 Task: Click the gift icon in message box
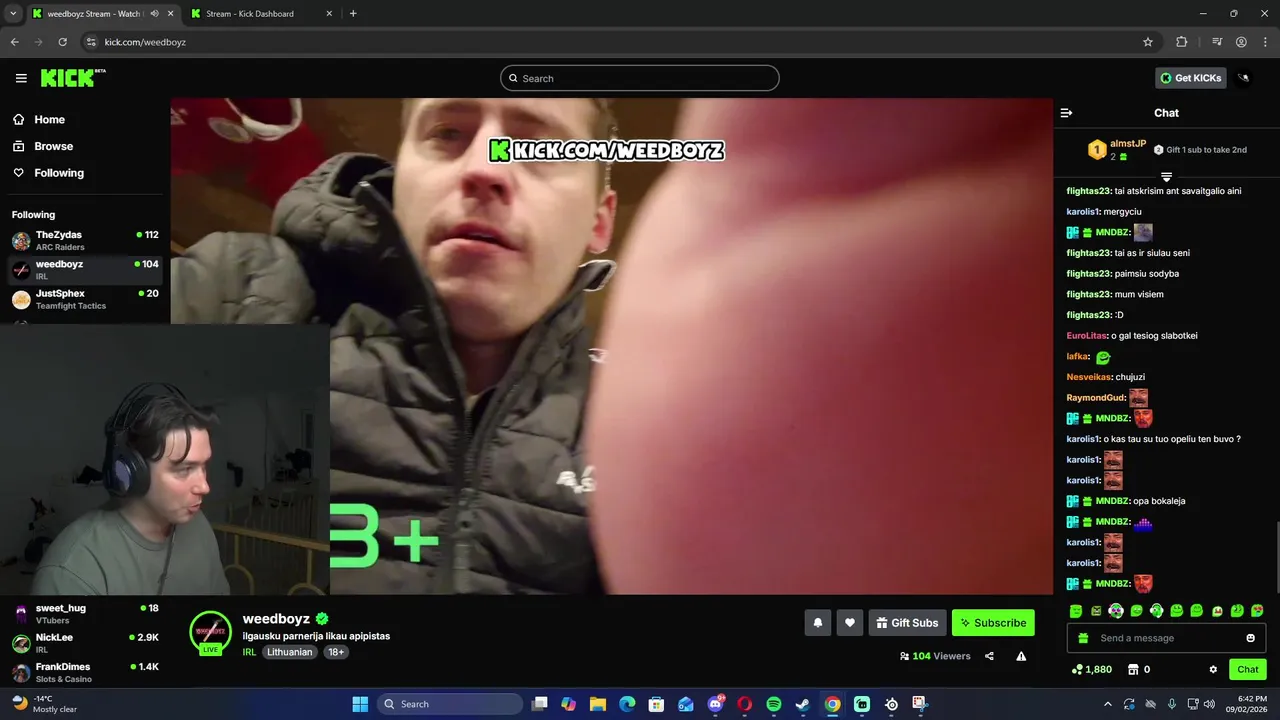pos(1083,638)
